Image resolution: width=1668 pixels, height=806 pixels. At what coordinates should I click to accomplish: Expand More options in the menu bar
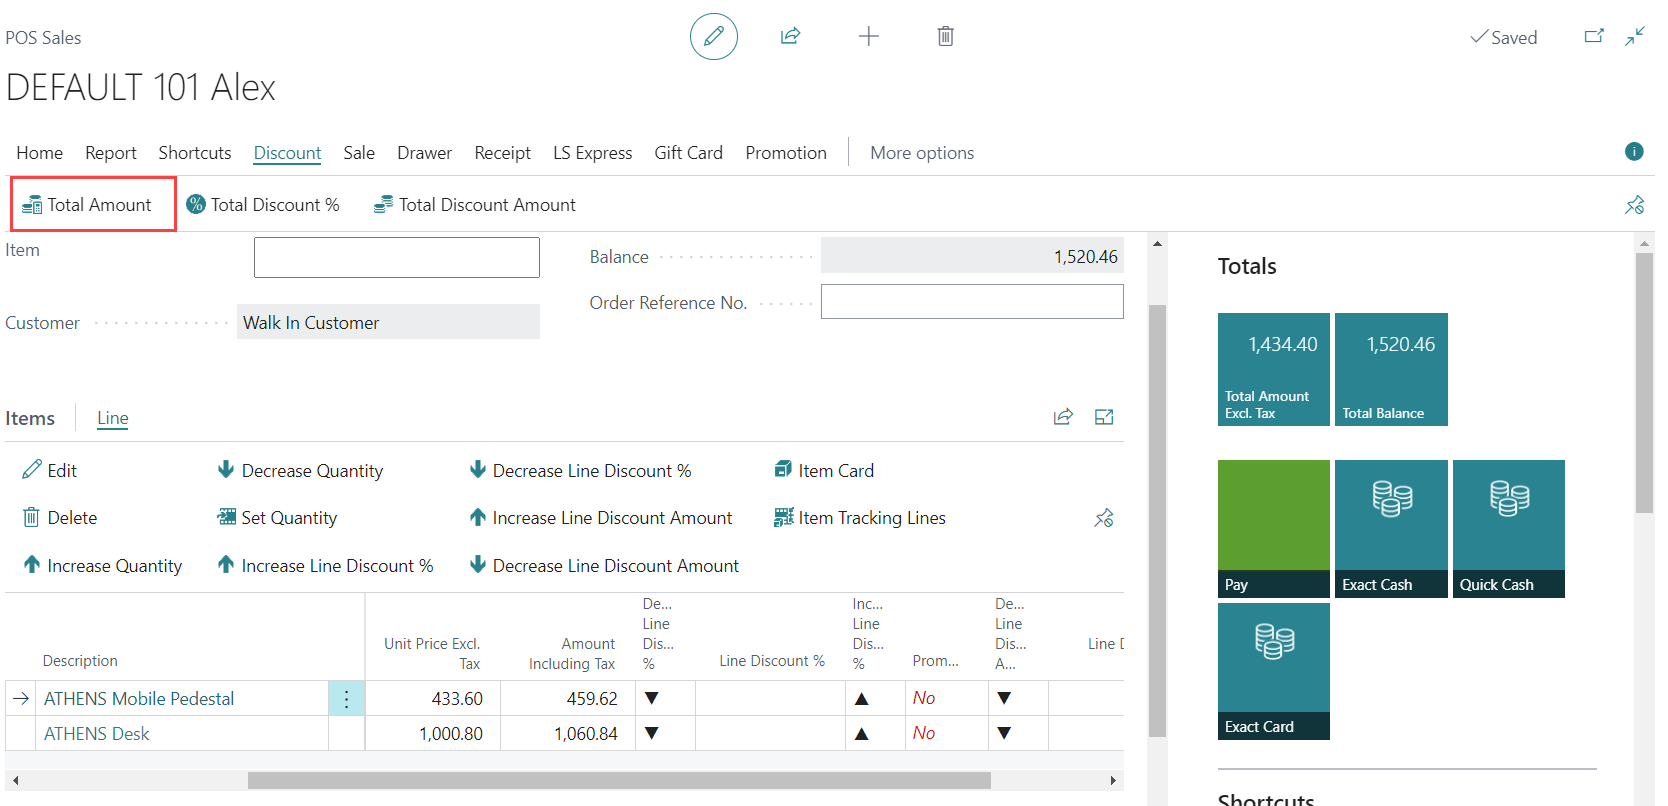921,153
